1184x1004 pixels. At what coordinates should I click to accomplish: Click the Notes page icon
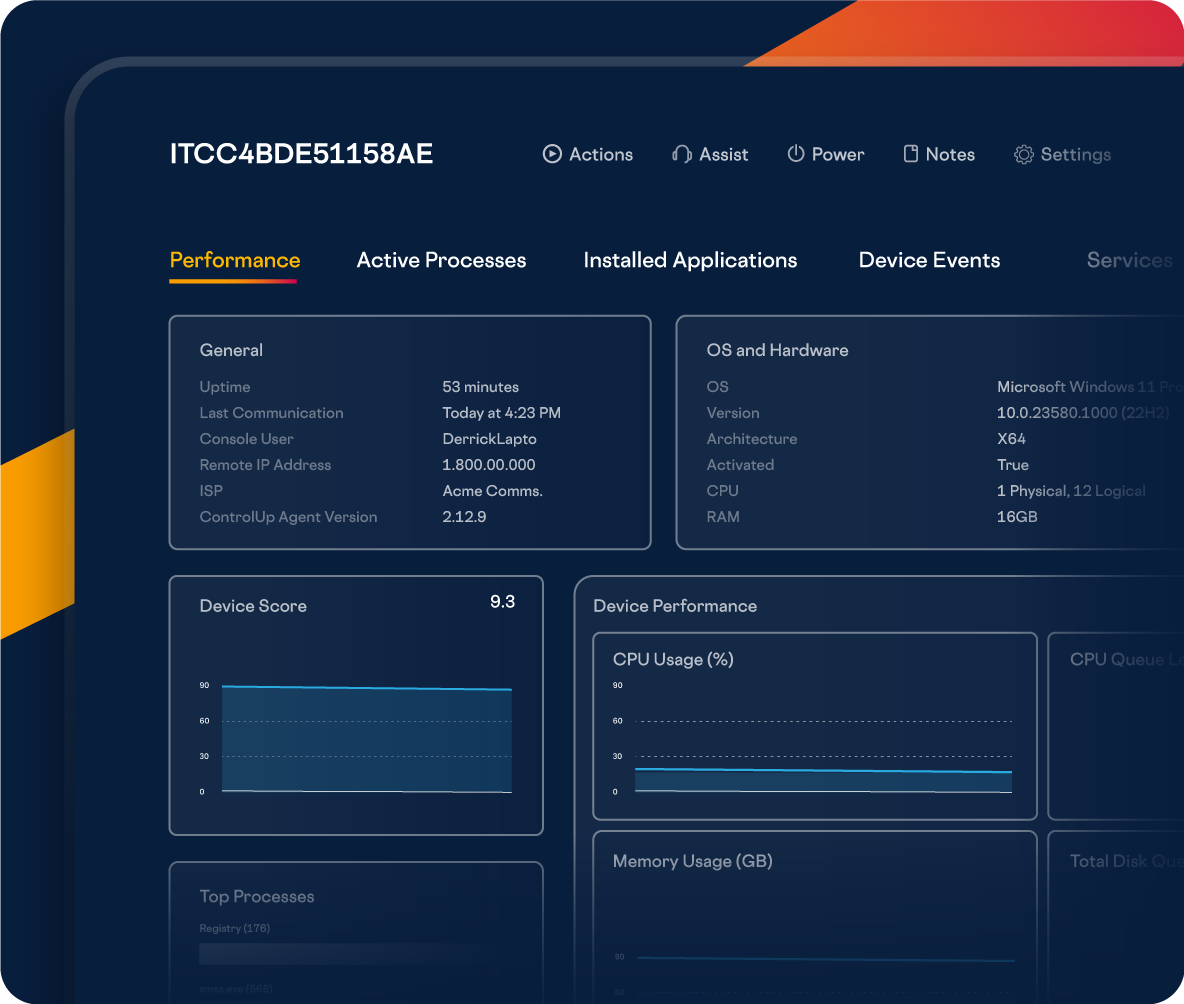pos(910,154)
